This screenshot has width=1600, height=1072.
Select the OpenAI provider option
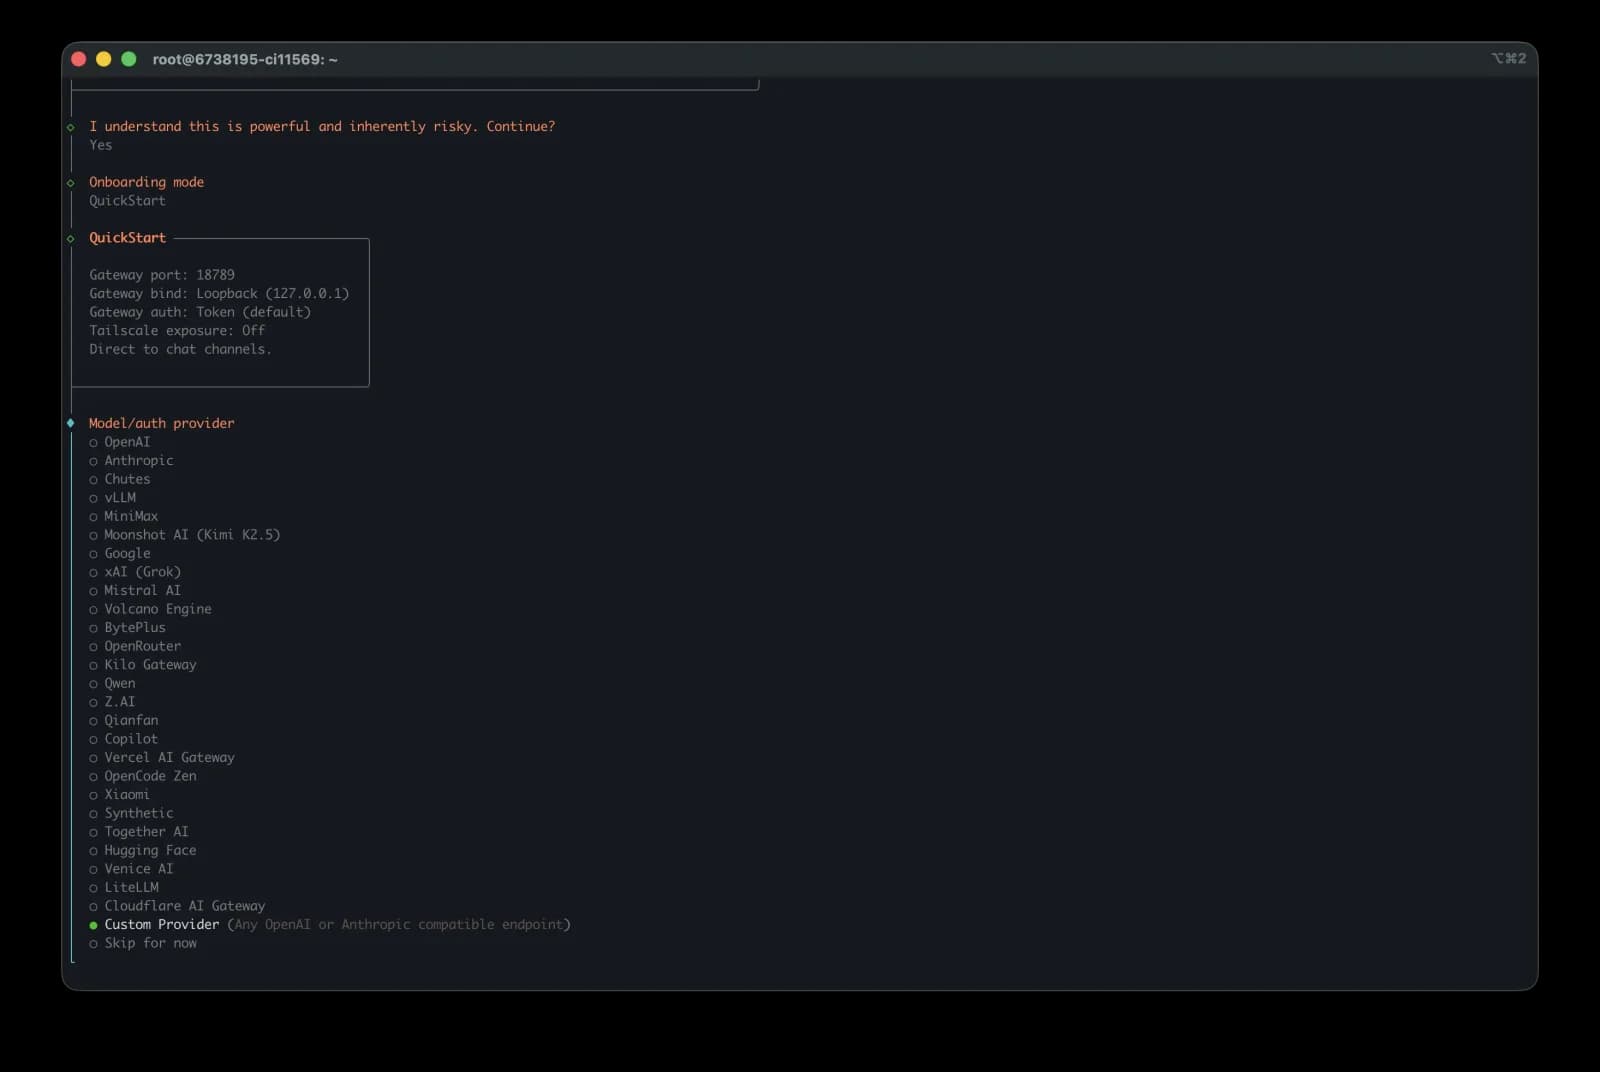(x=119, y=442)
